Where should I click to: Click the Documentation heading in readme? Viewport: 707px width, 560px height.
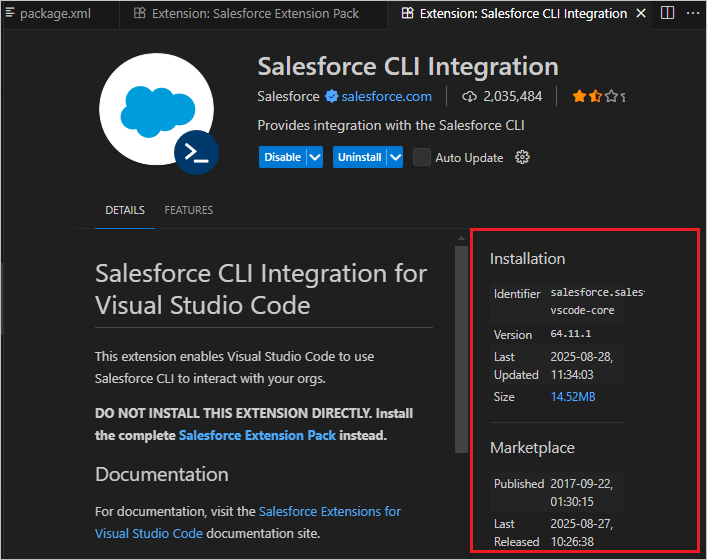[x=162, y=474]
